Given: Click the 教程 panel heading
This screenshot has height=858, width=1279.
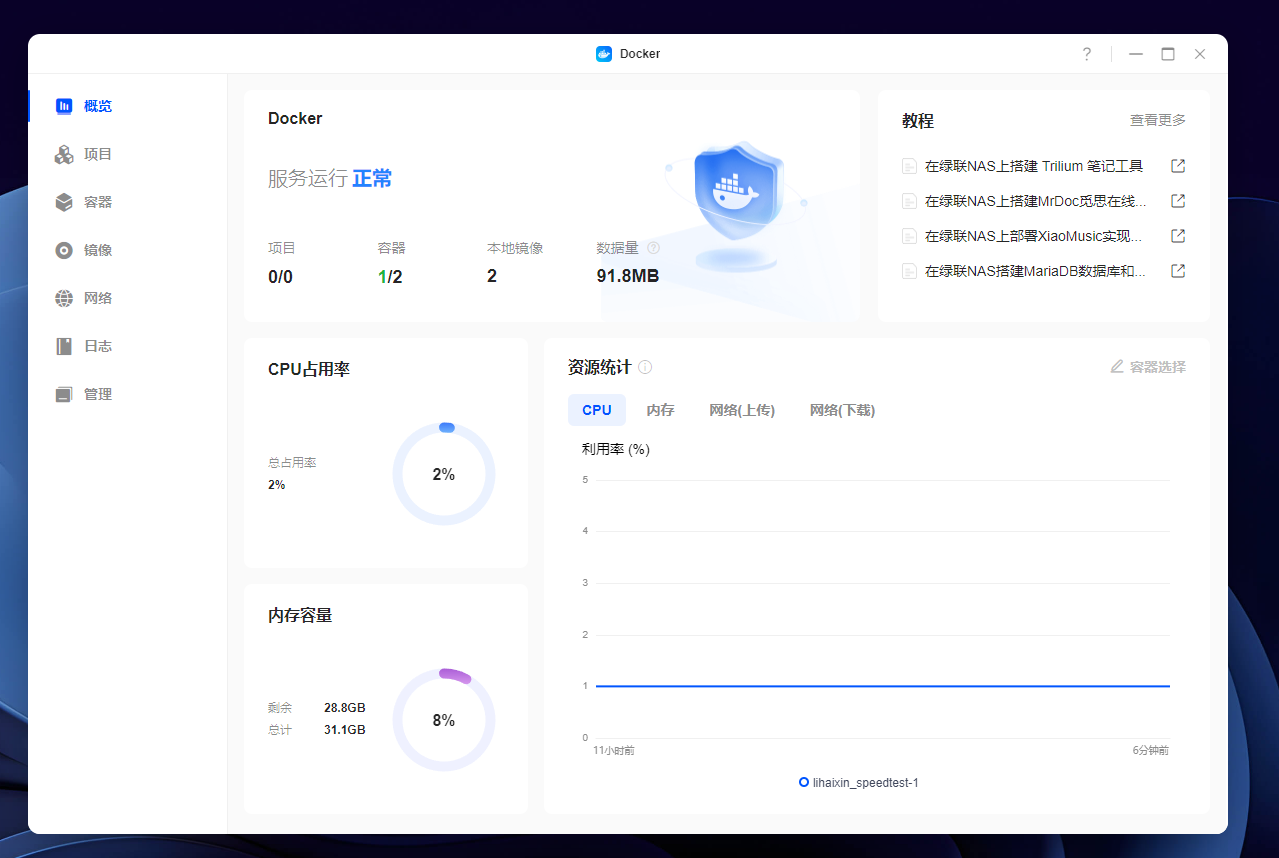Looking at the screenshot, I should point(918,121).
